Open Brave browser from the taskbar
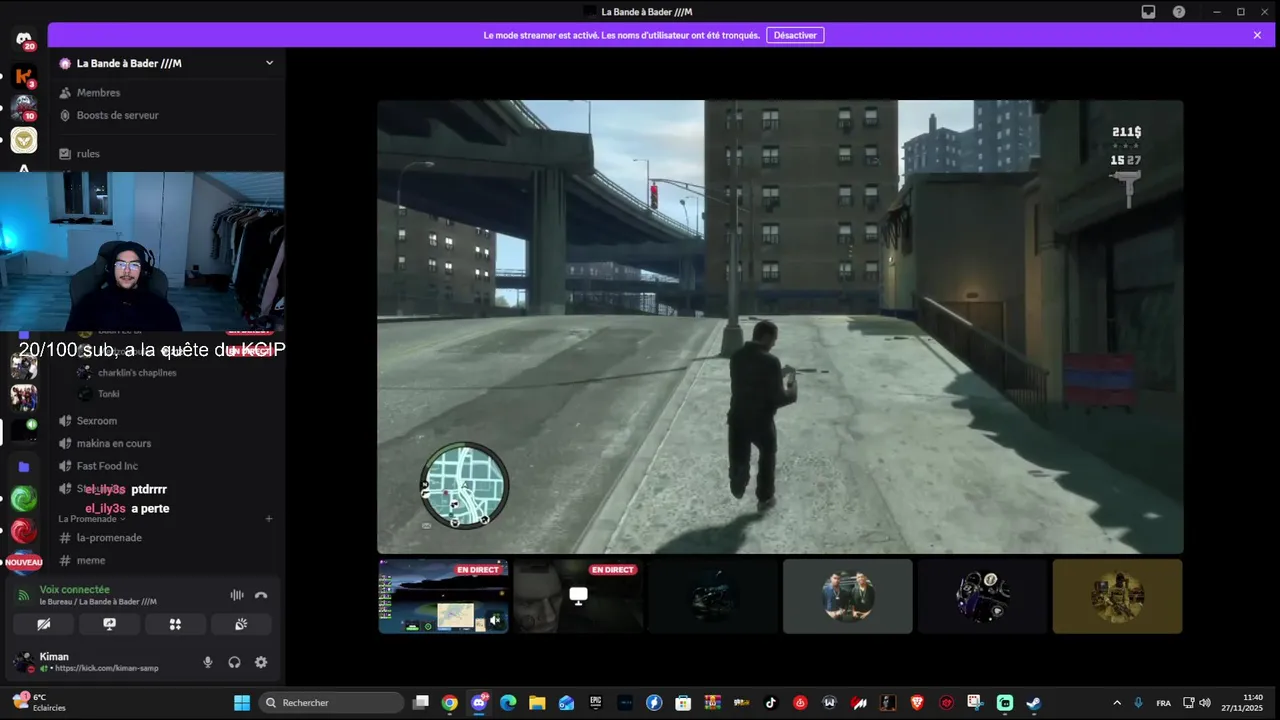Screen dimensions: 1280x720 click(917, 703)
